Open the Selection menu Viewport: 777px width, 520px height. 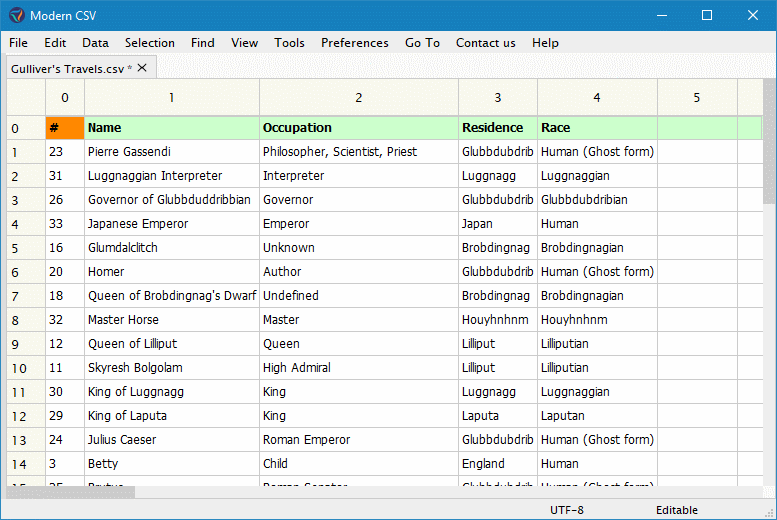150,43
